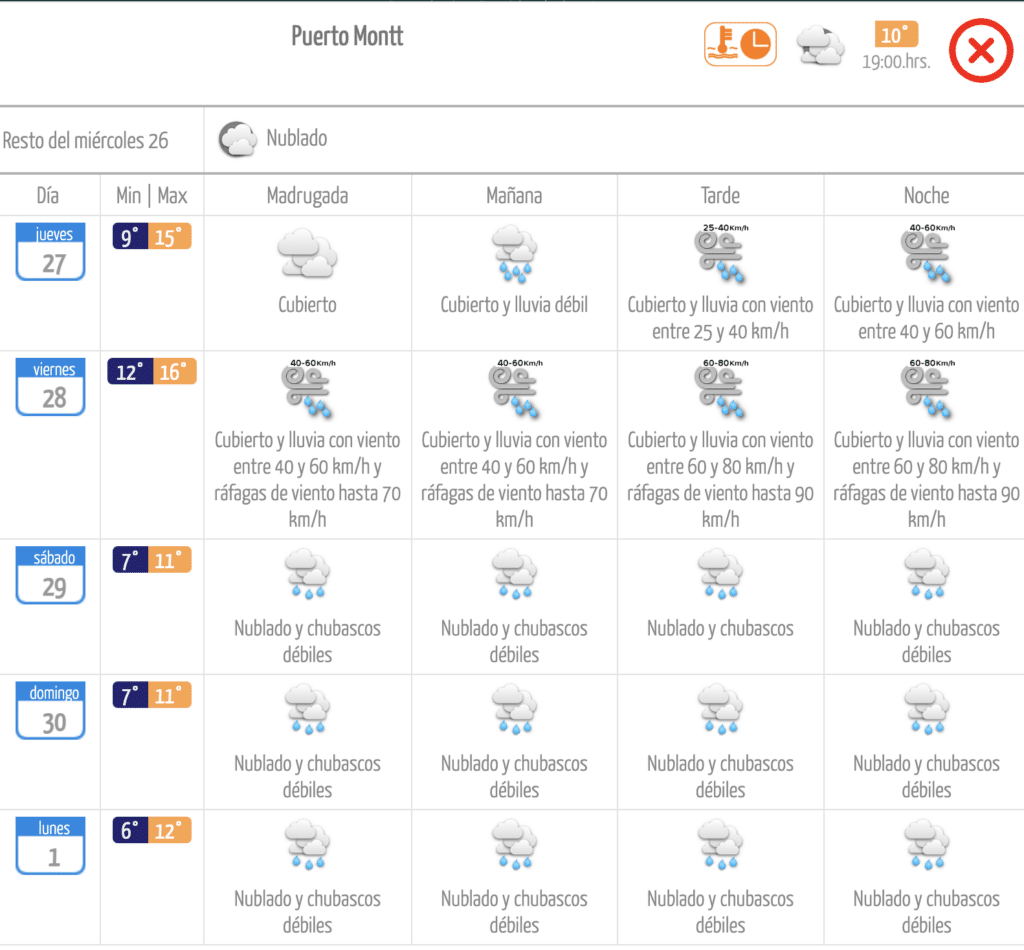Click the Madrugada column header
Screen dimensions: 1024x950
click(307, 195)
